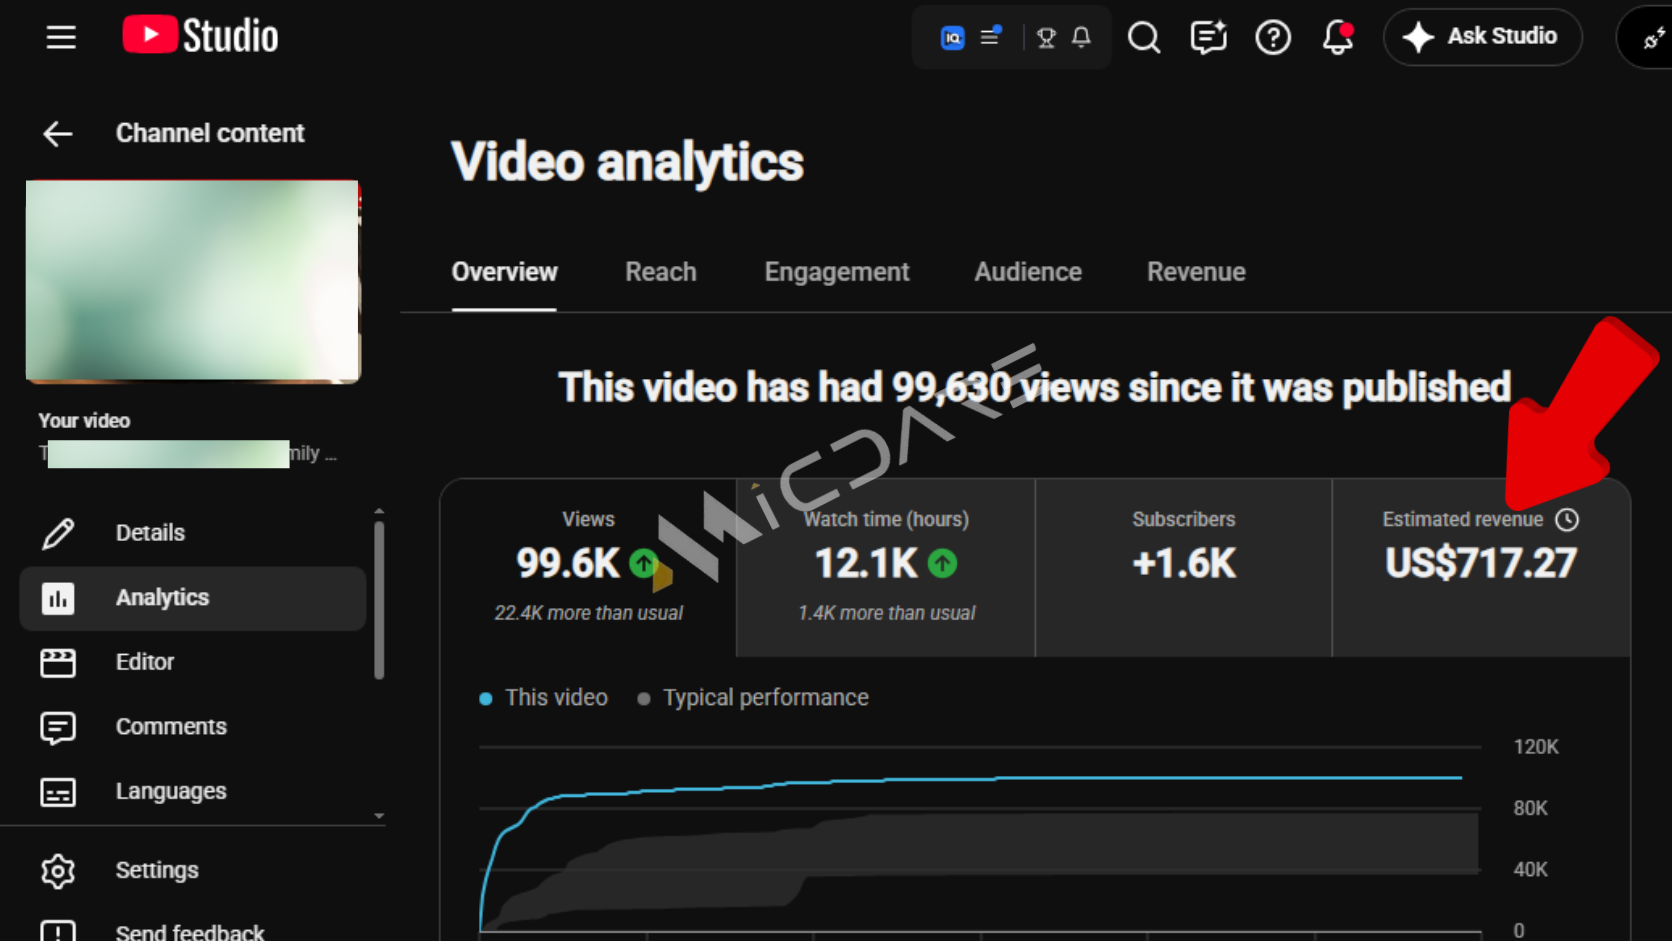The image size is (1672, 941).
Task: Click the '22.4K more than usual' text
Action: 588,613
